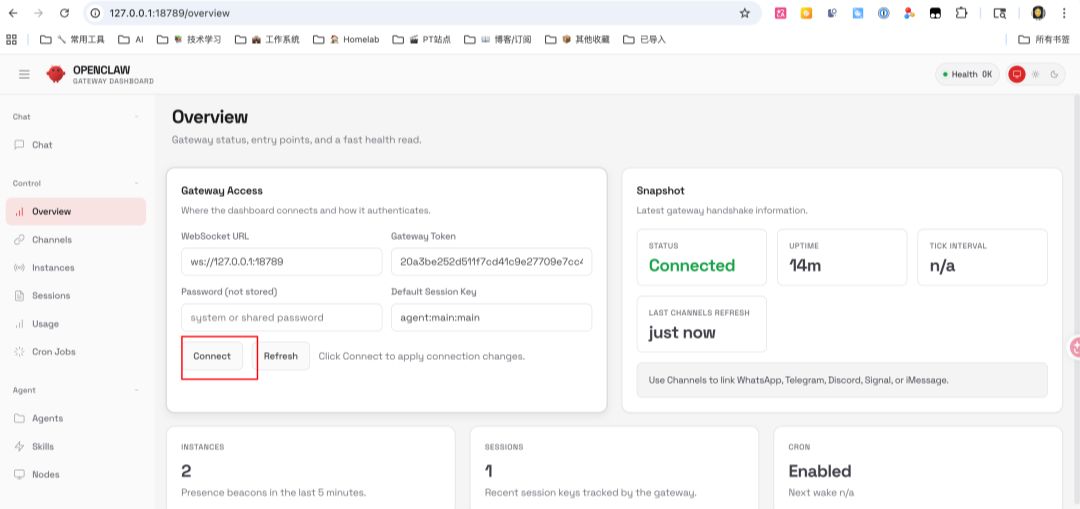Click the n/a tick interval value
The width and height of the screenshot is (1080, 509).
942,265
